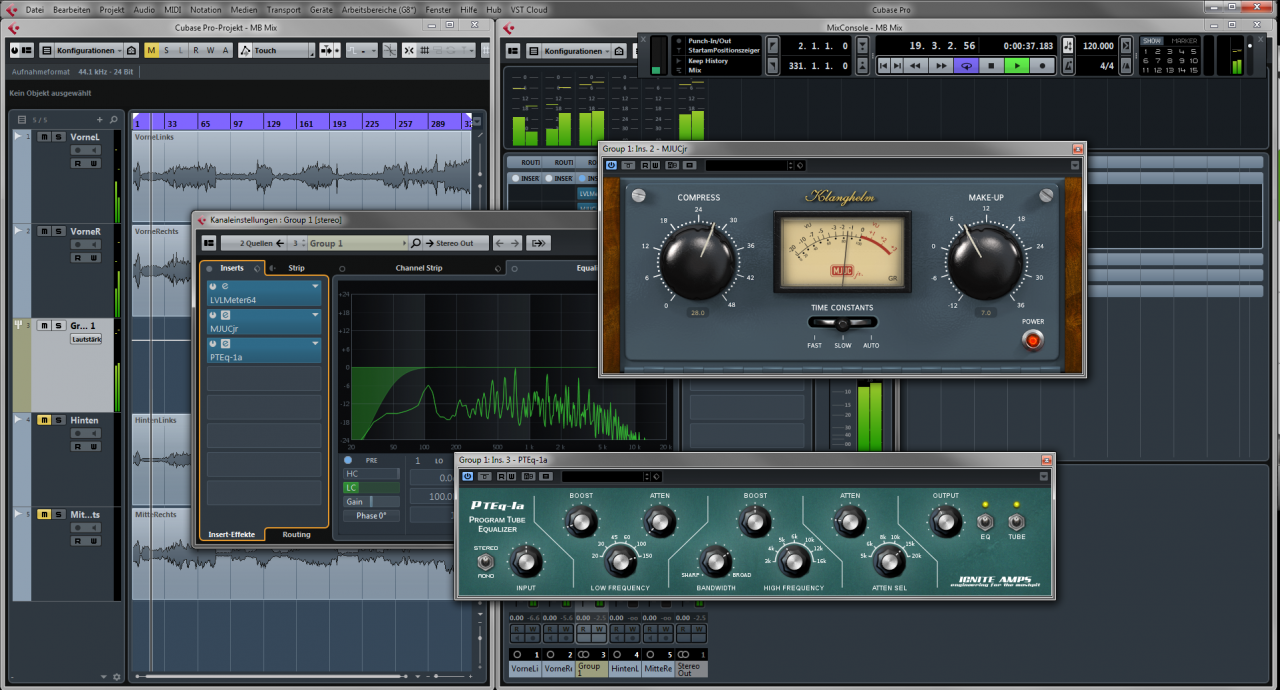Open the PTEq-1a insert slot dropdown arrow
This screenshot has width=1280, height=690.
pos(315,343)
